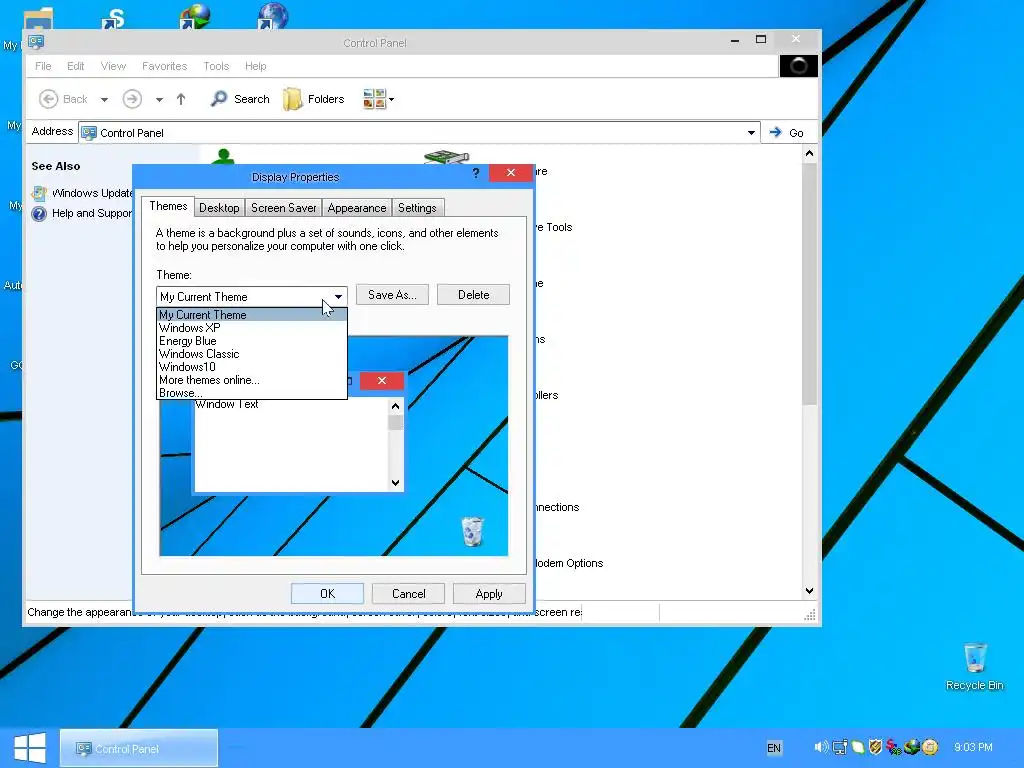Click the Help and Support question icon
This screenshot has width=1024, height=768.
39,214
